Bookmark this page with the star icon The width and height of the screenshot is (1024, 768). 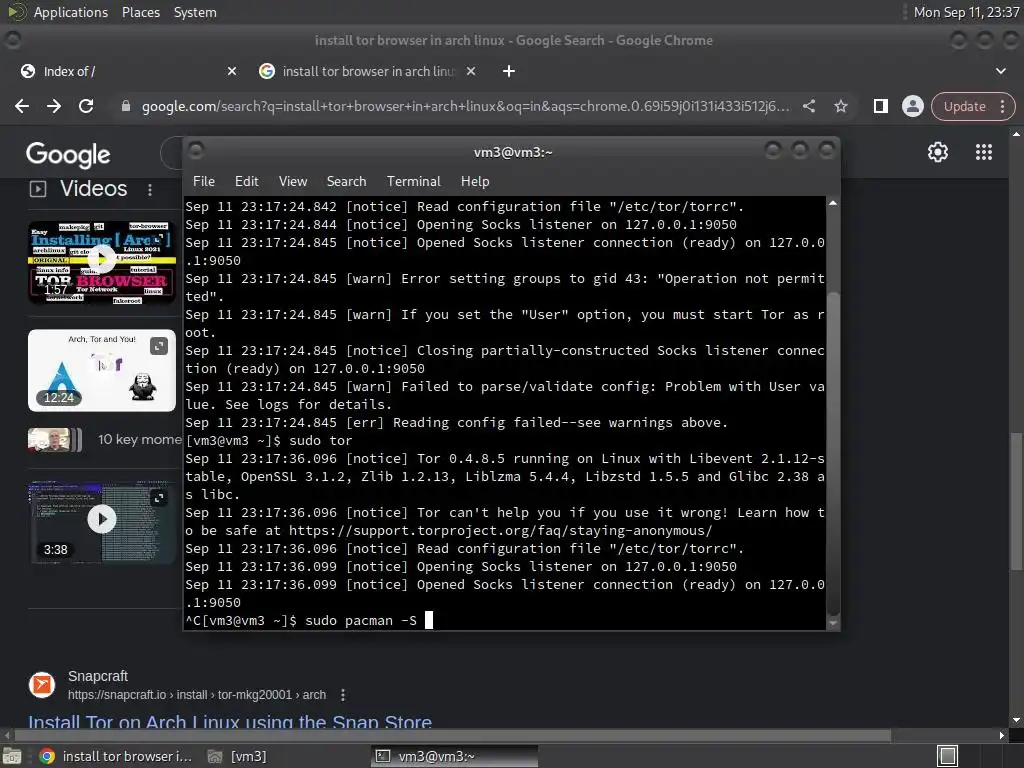click(x=840, y=106)
